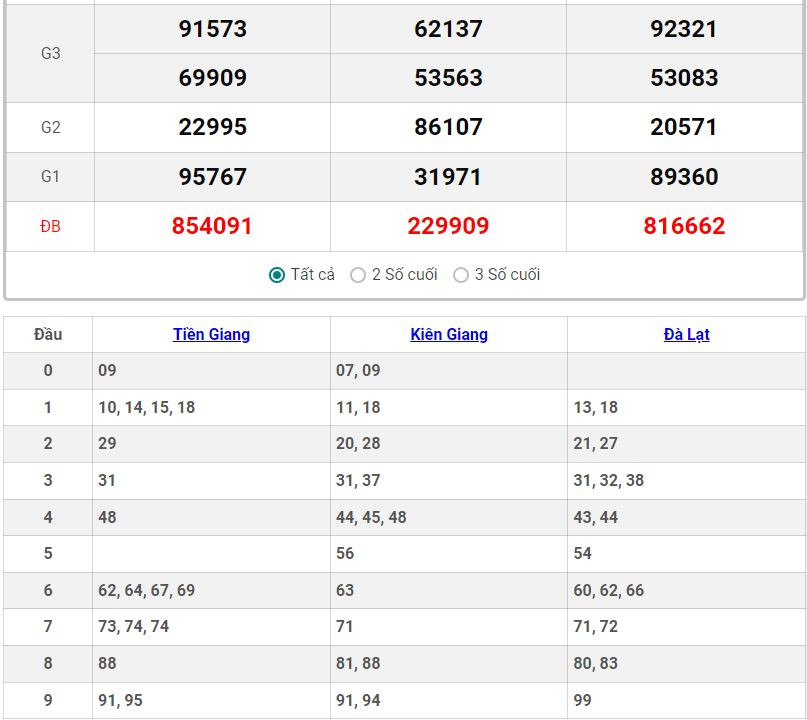Follow the Đà Lạt column link
807x720 pixels.
pyautogui.click(x=686, y=335)
